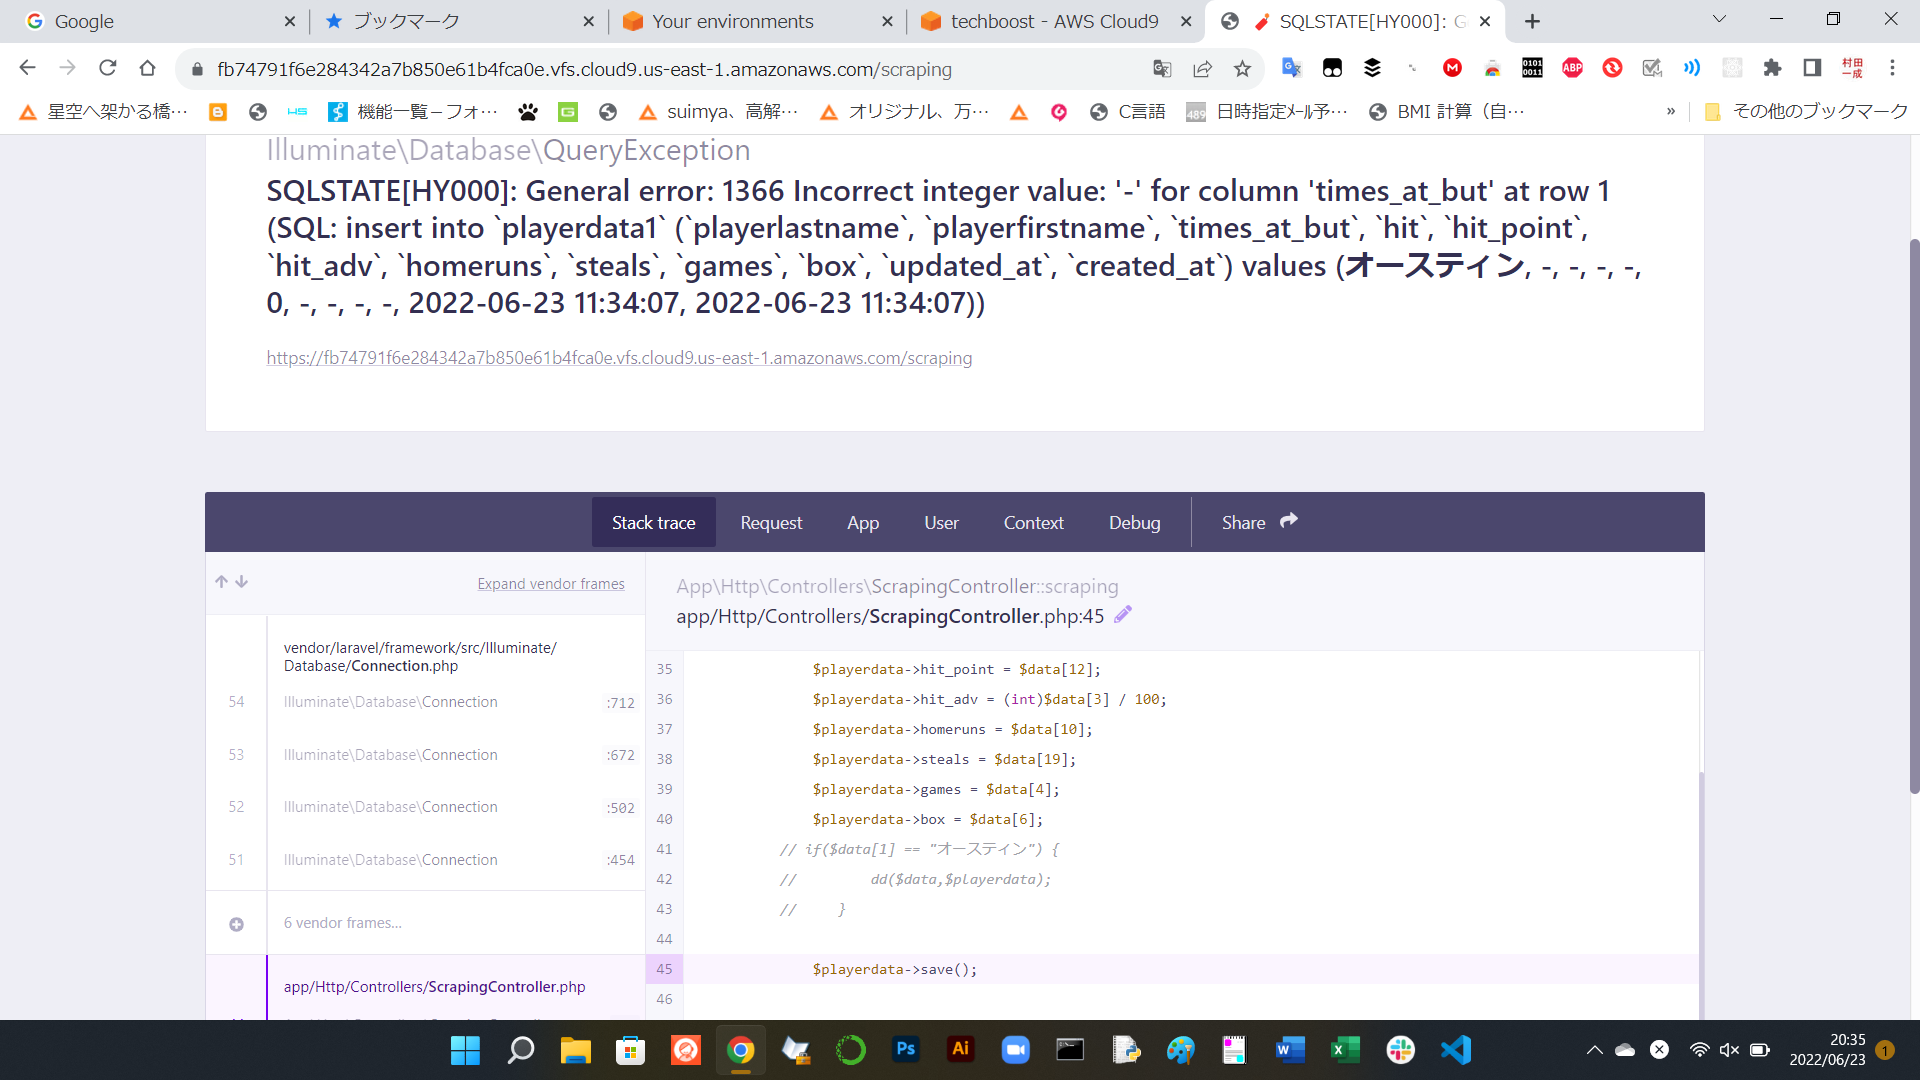Open the Debug tab

click(1134, 523)
